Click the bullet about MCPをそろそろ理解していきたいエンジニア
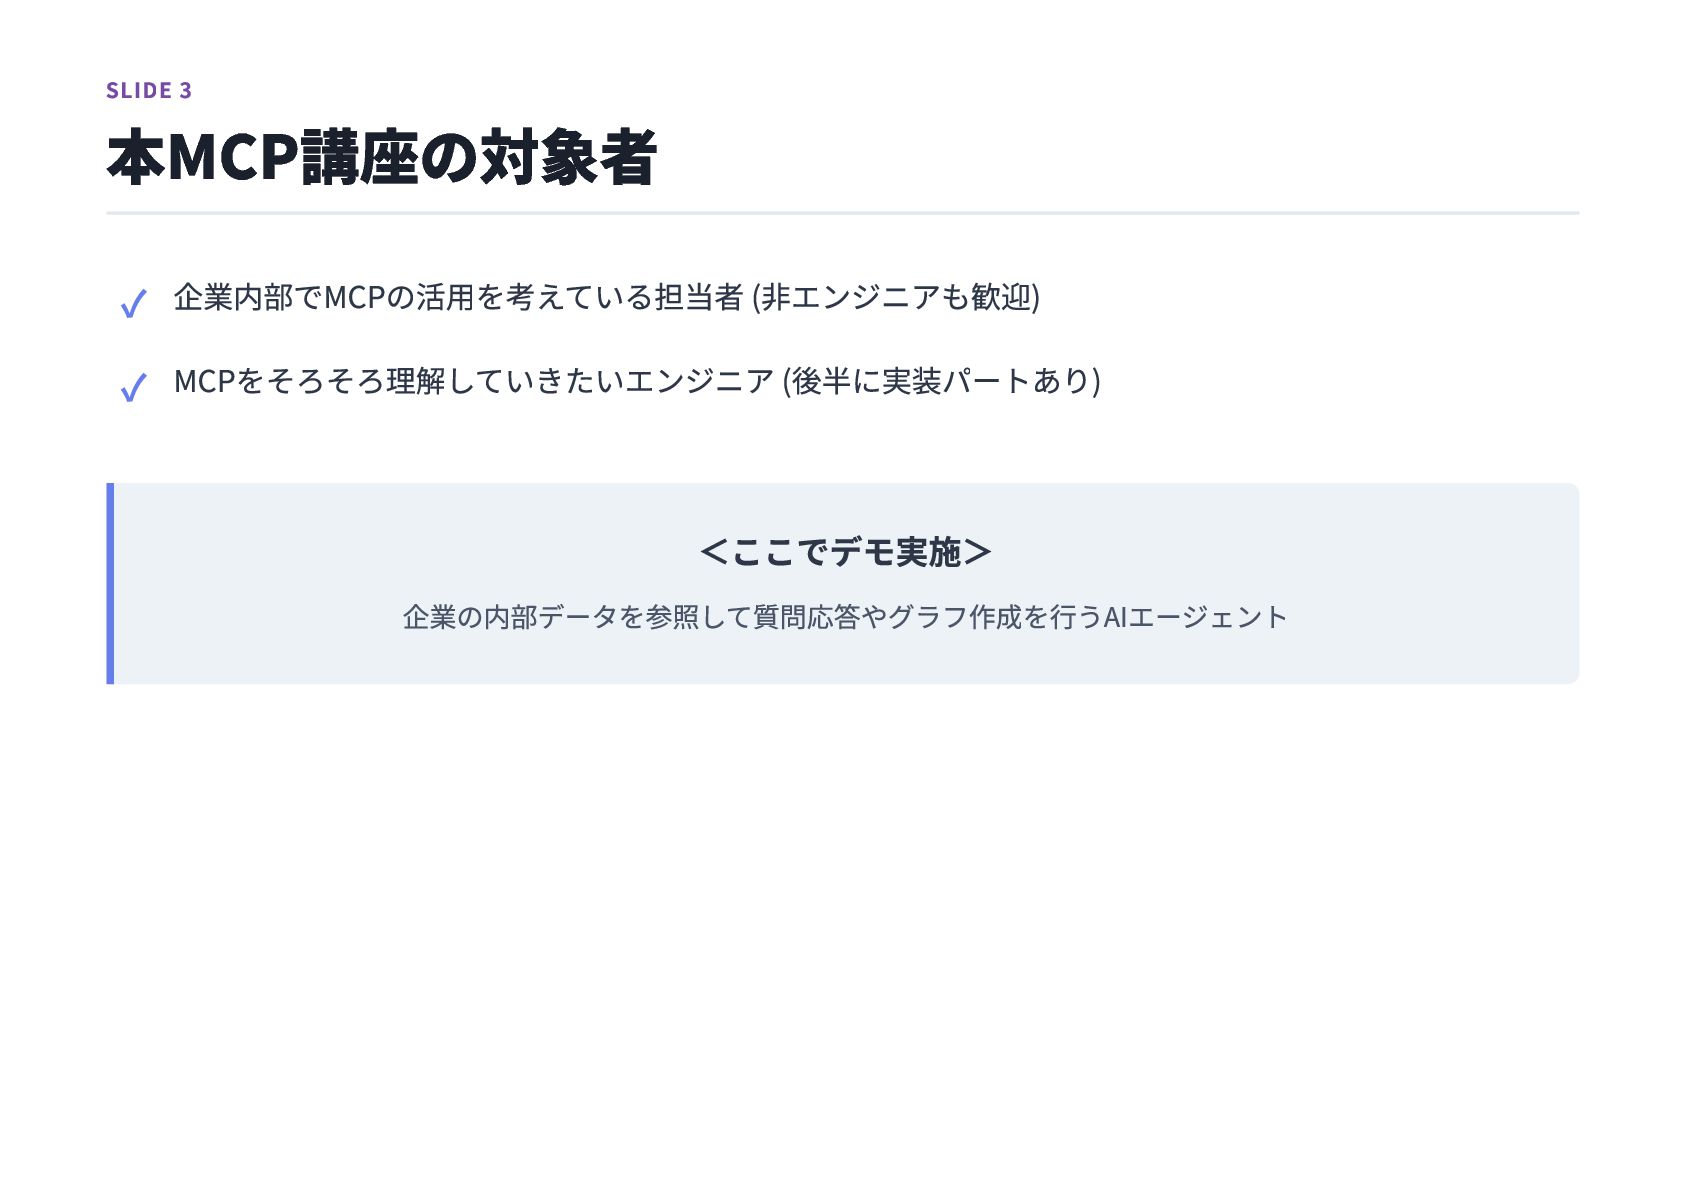This screenshot has height=1190, width=1684. tap(637, 381)
